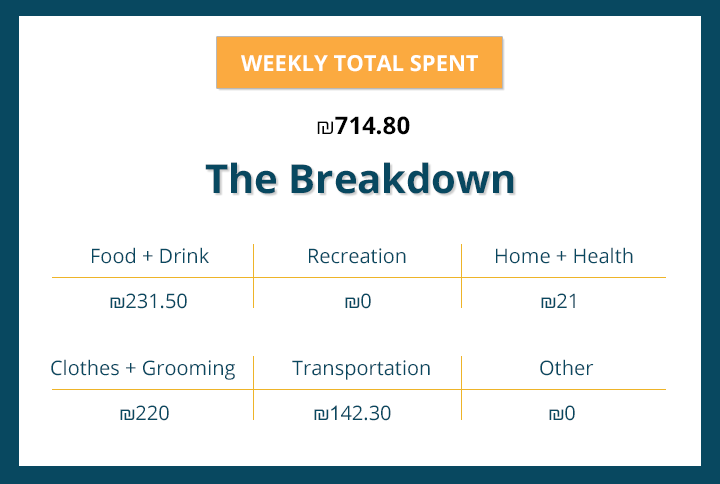Click the Weekly Total Spent button
720x484 pixels.
tap(359, 63)
